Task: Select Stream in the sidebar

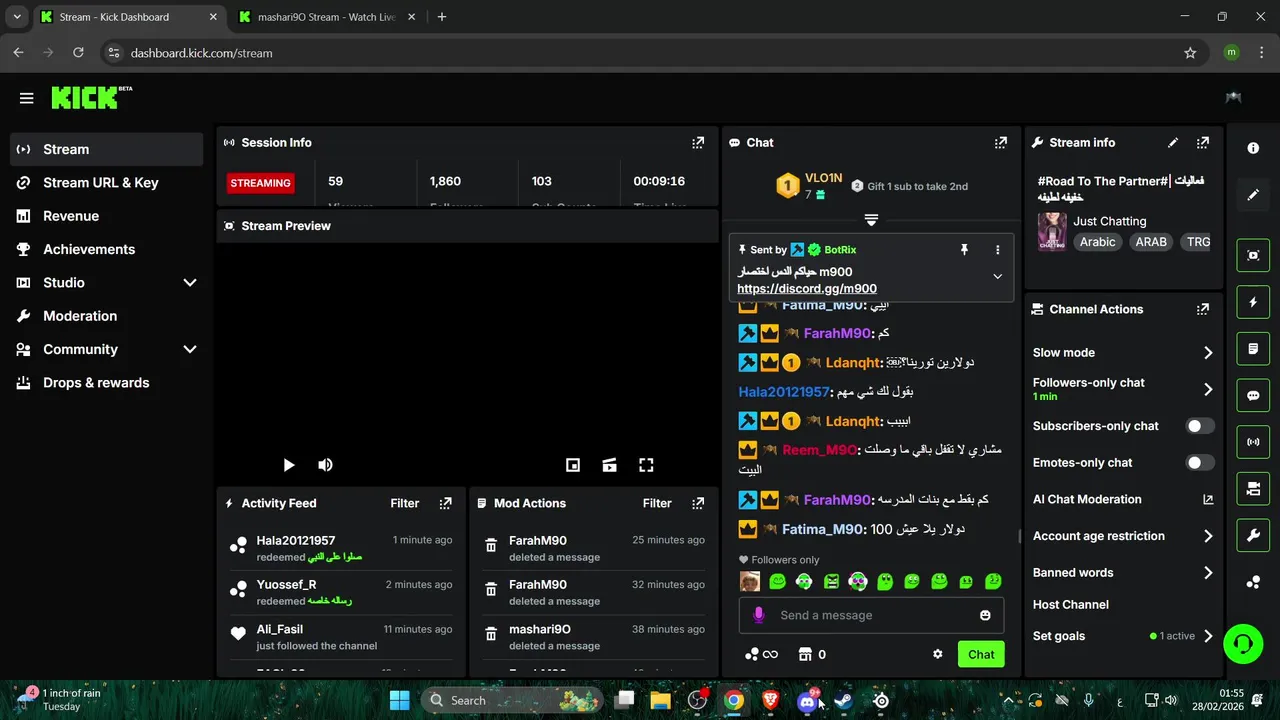Action: click(107, 149)
